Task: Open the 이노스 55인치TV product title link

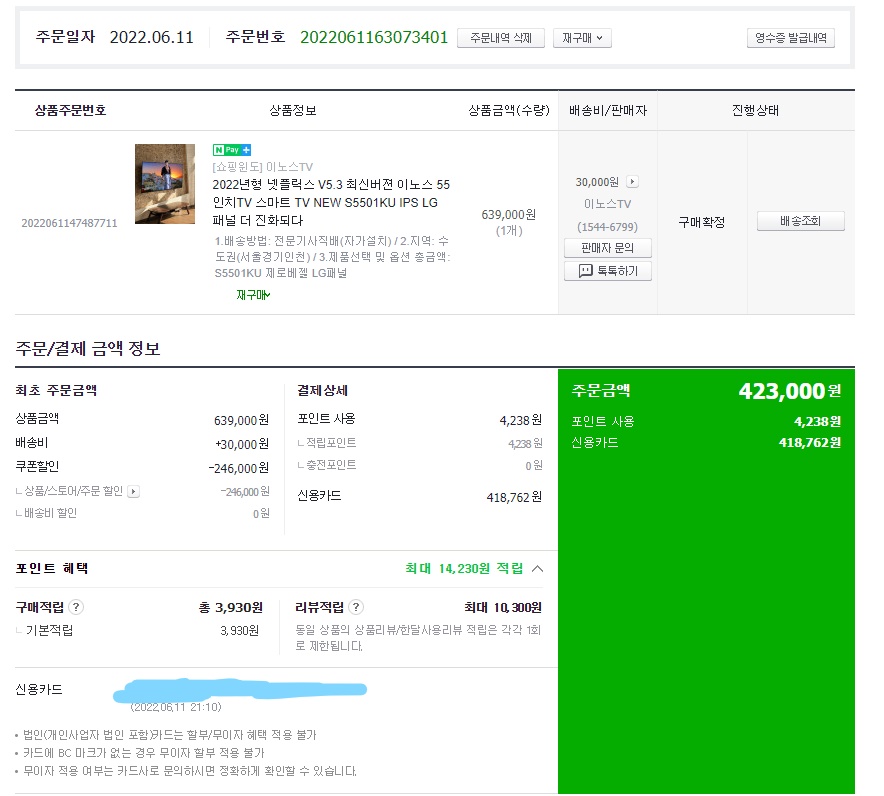Action: point(332,202)
